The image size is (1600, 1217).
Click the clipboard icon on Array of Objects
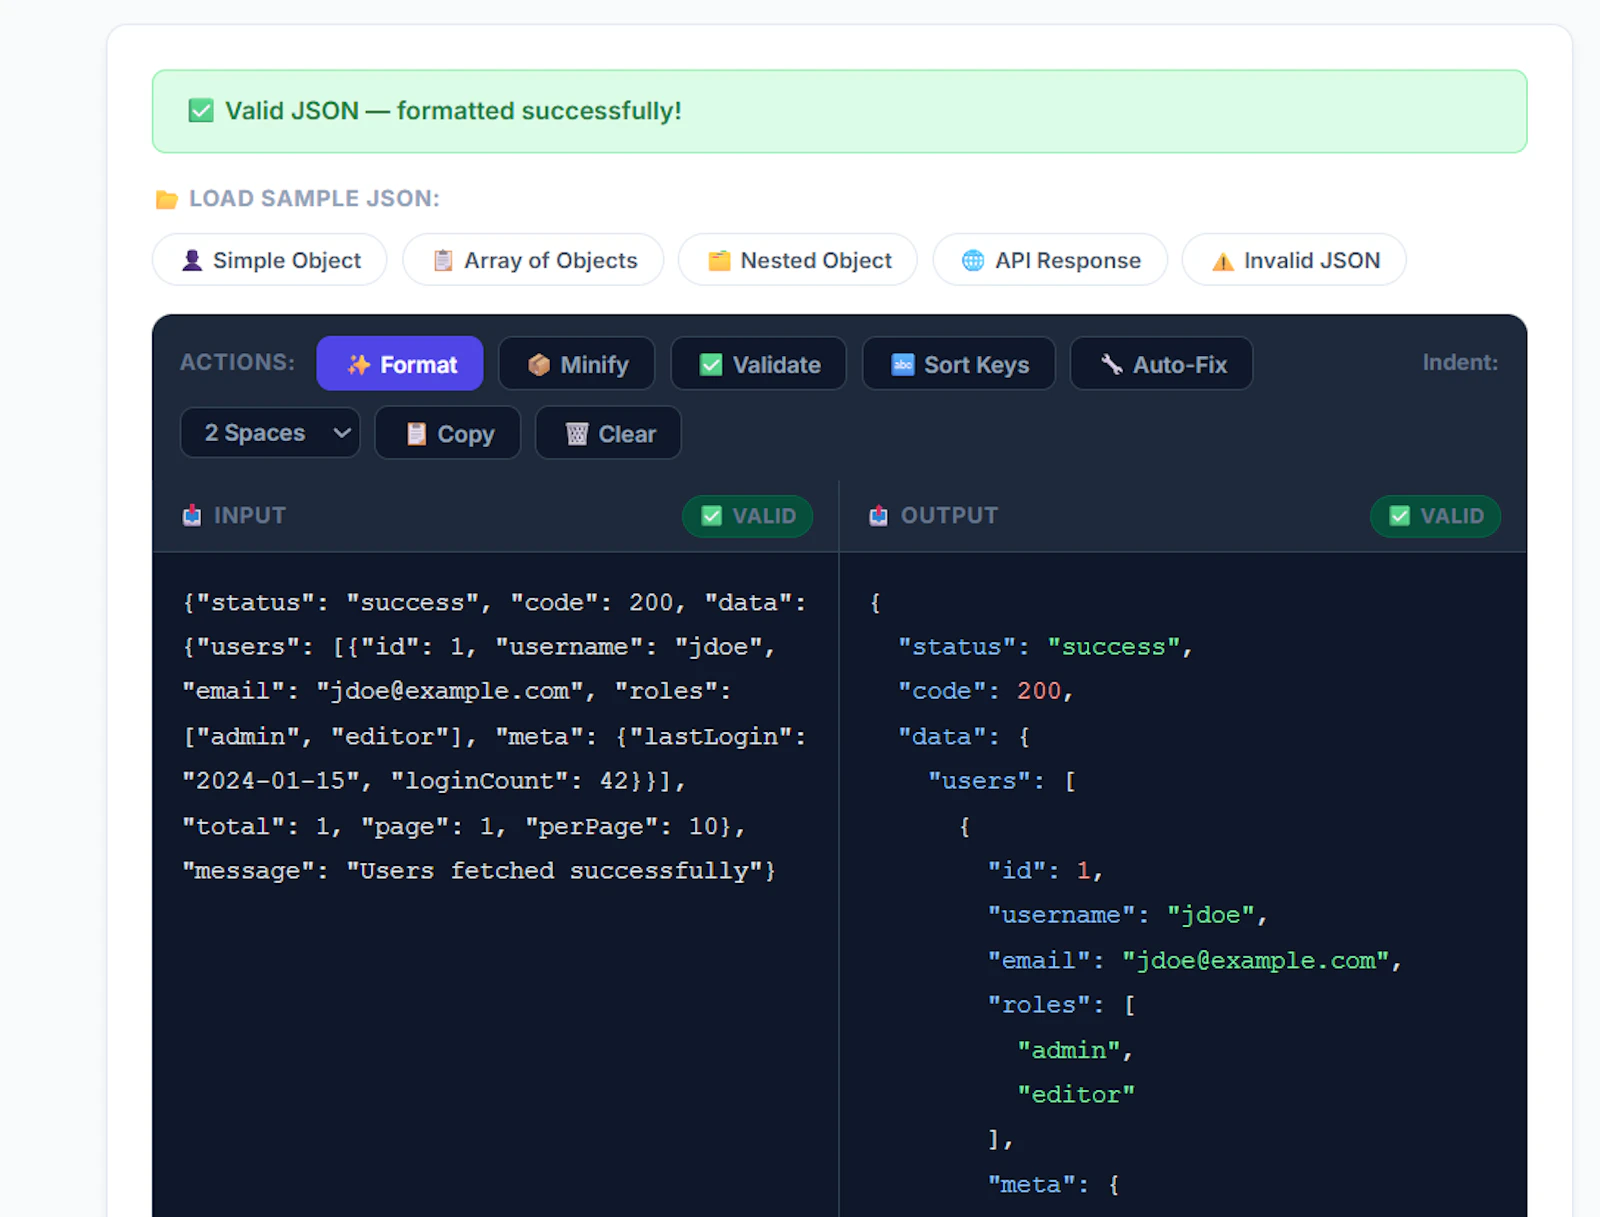443,261
